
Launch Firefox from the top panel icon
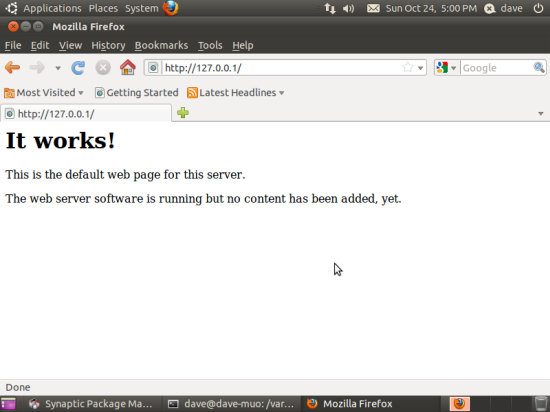(170, 8)
